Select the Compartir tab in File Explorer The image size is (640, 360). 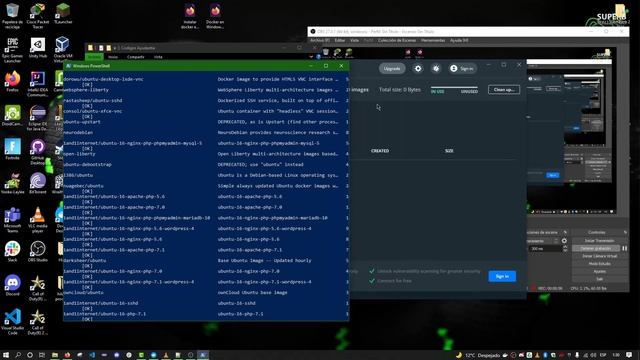tap(136, 57)
